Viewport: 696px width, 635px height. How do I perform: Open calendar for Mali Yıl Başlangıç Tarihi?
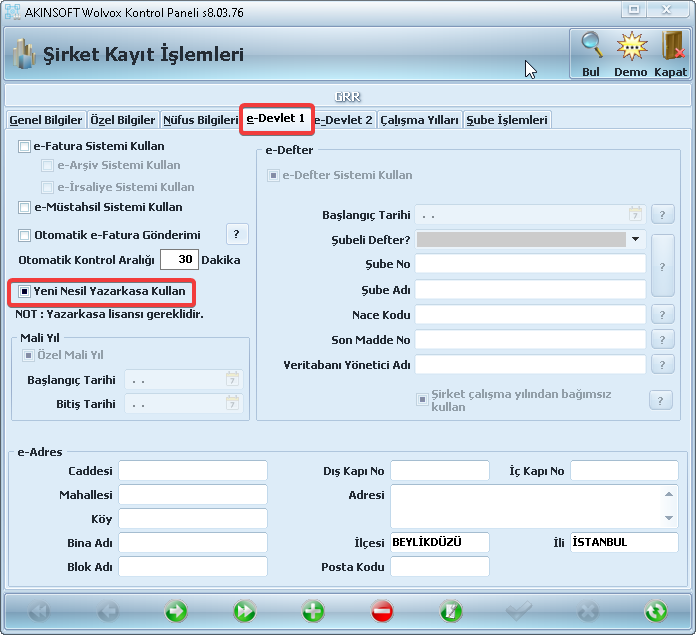[232, 379]
